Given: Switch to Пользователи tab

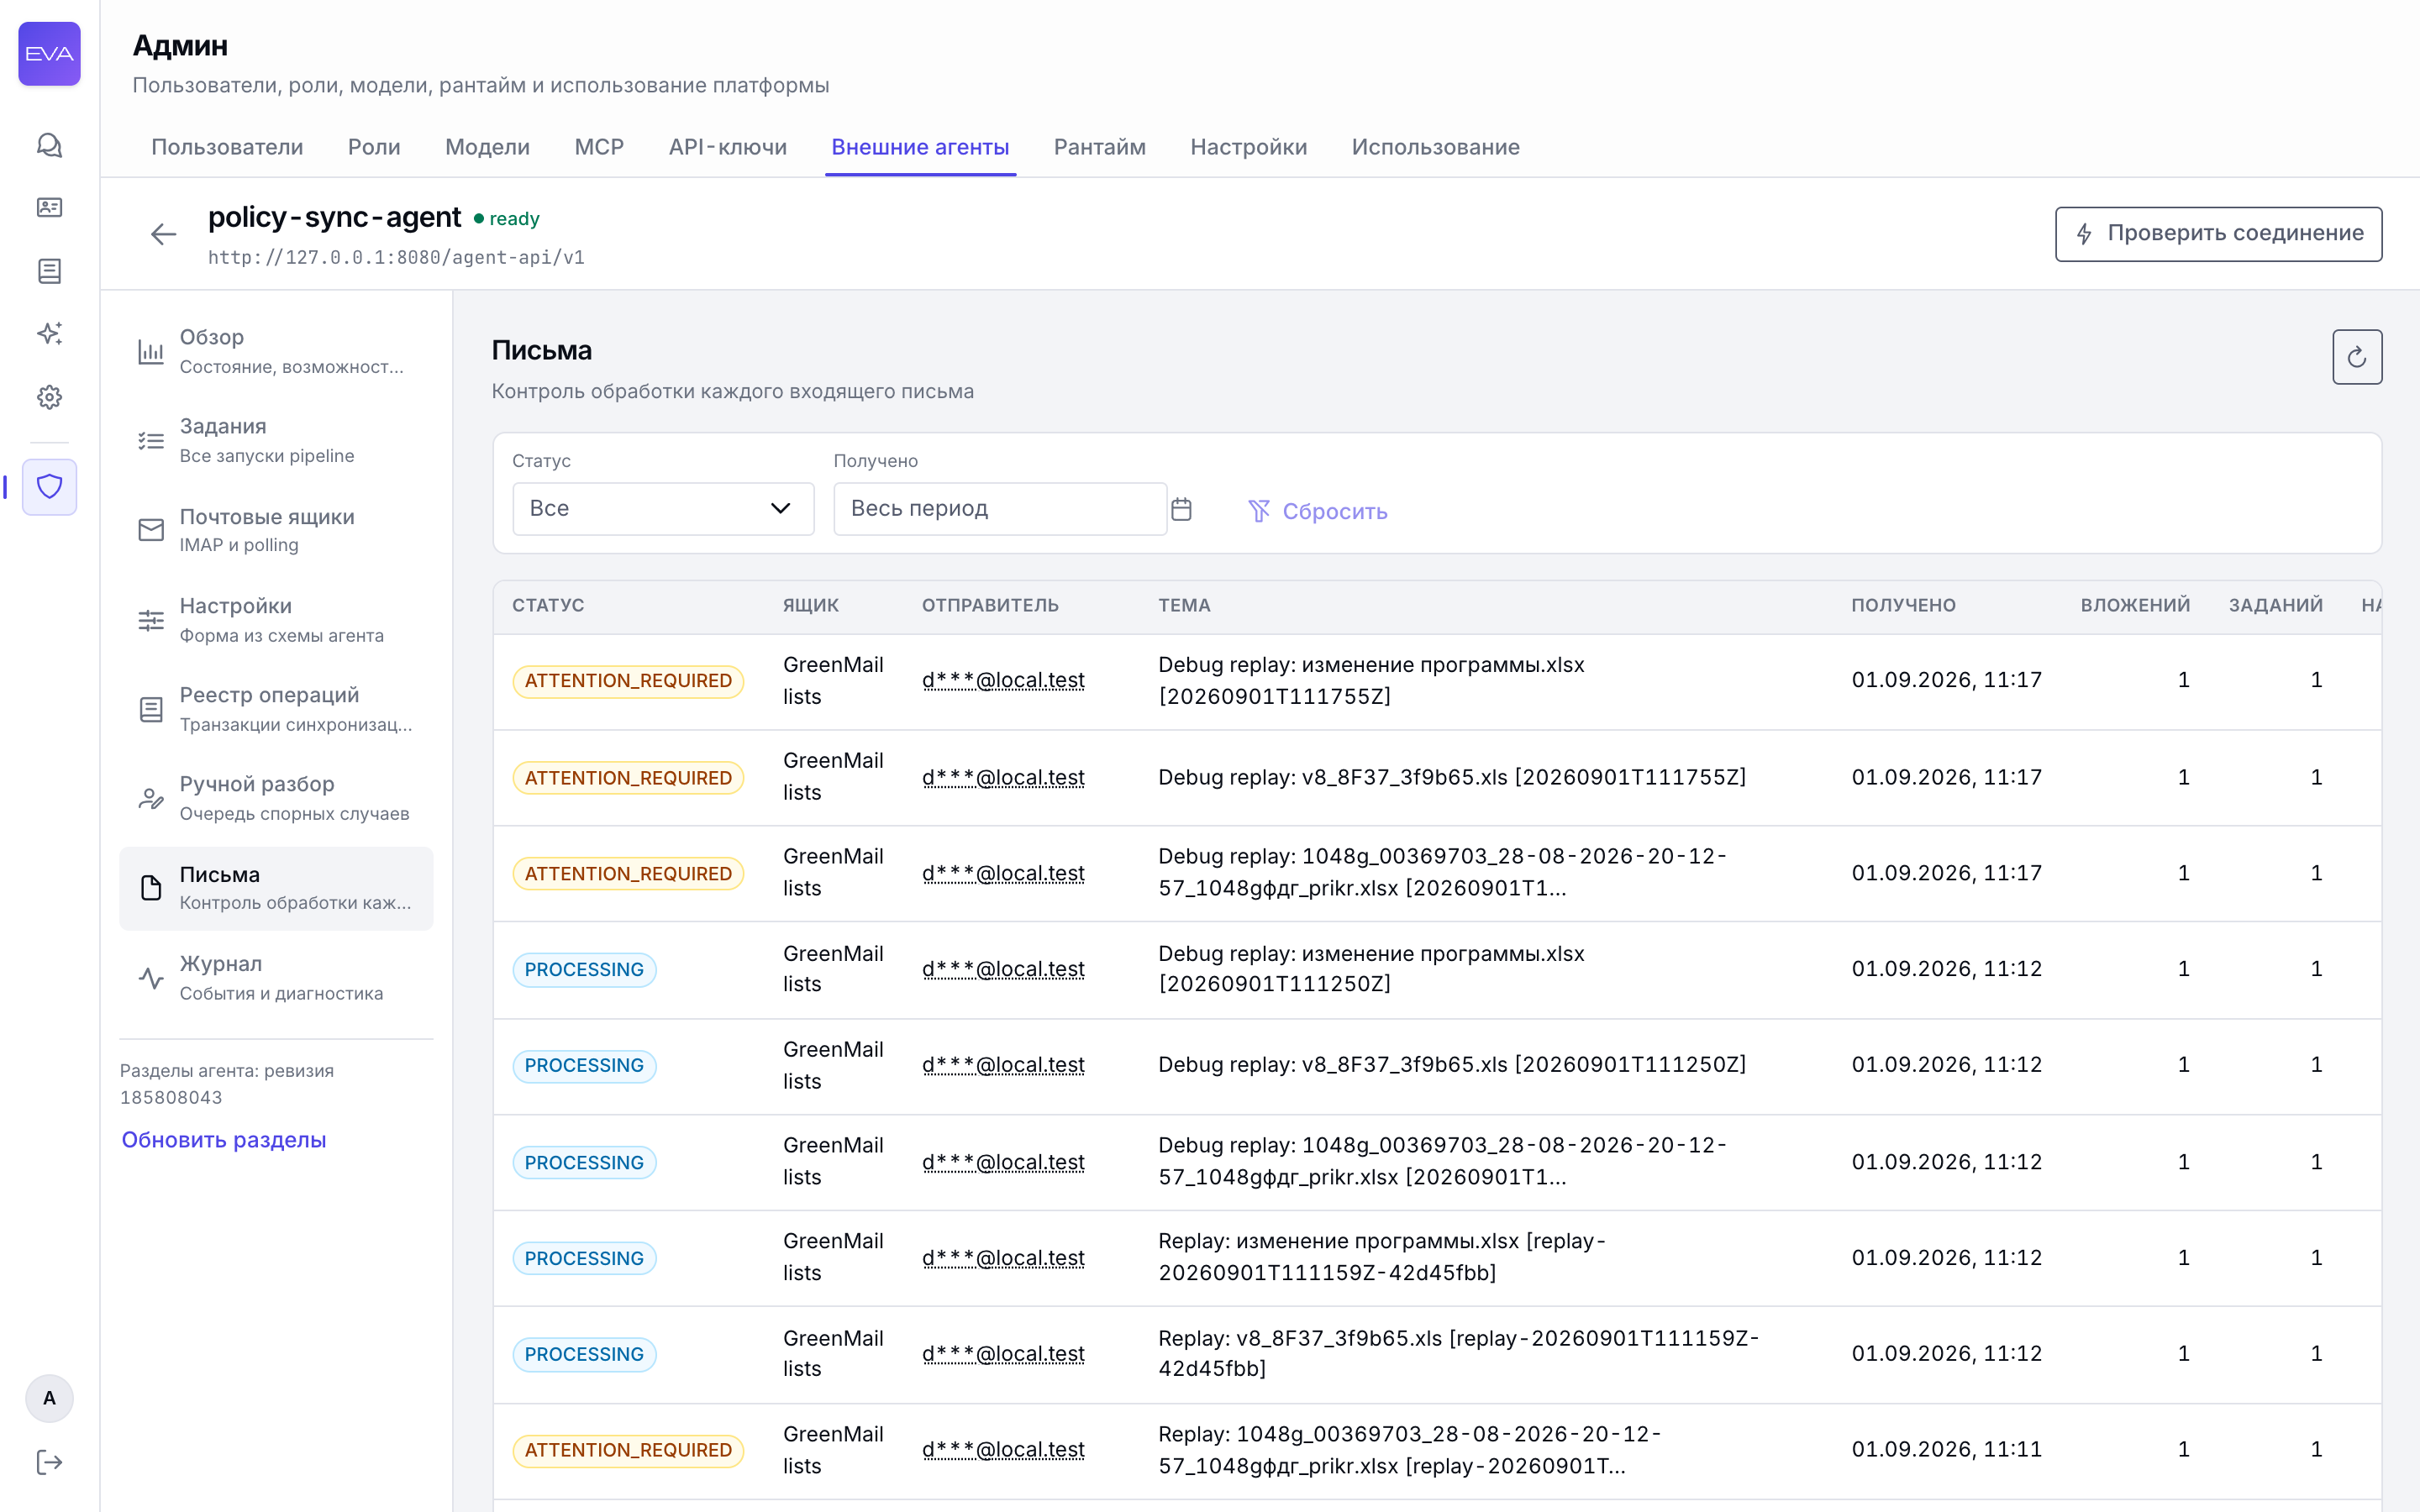Looking at the screenshot, I should coord(227,147).
